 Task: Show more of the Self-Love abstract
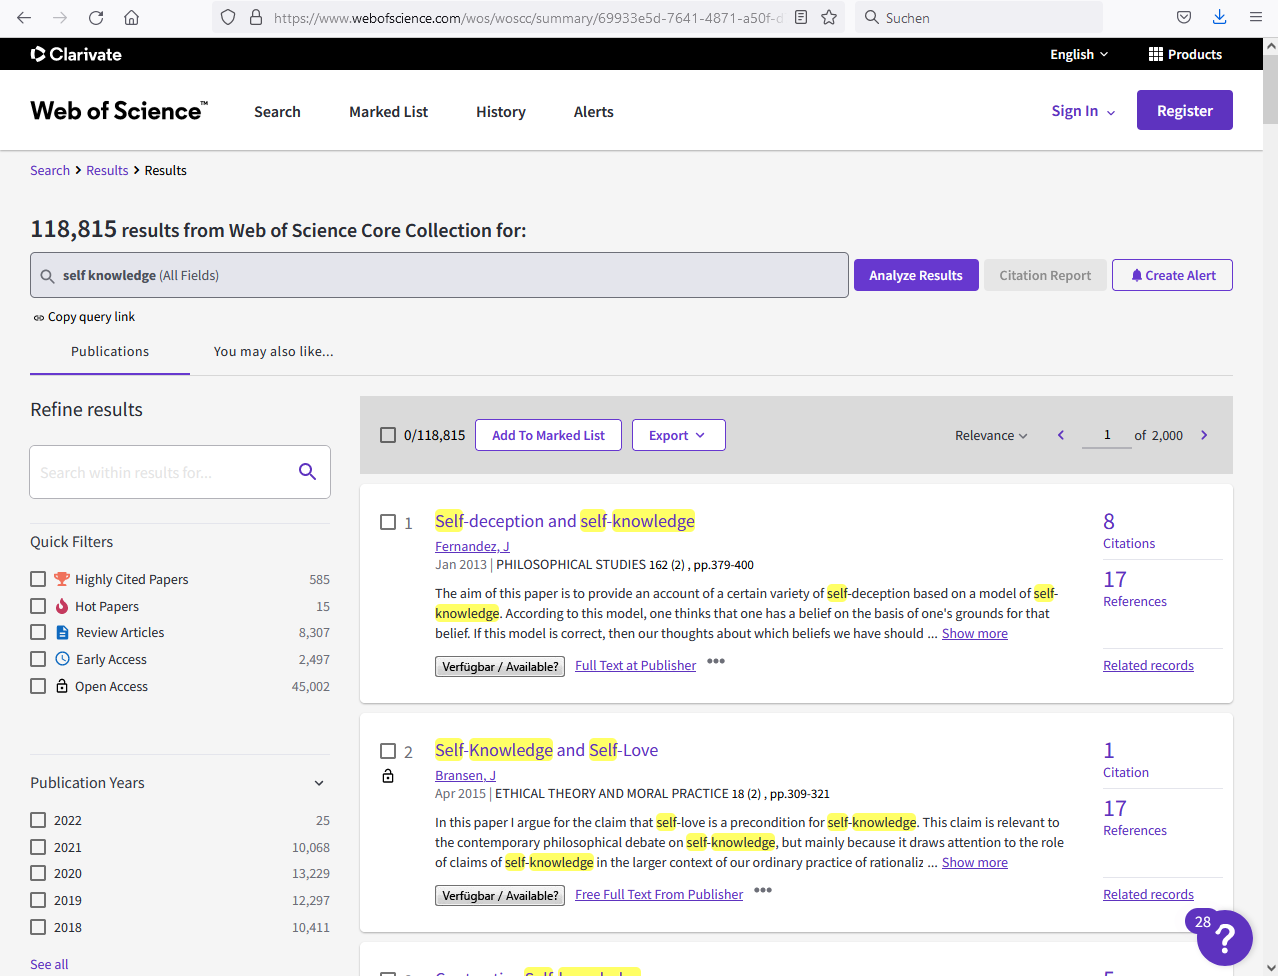pyautogui.click(x=975, y=862)
